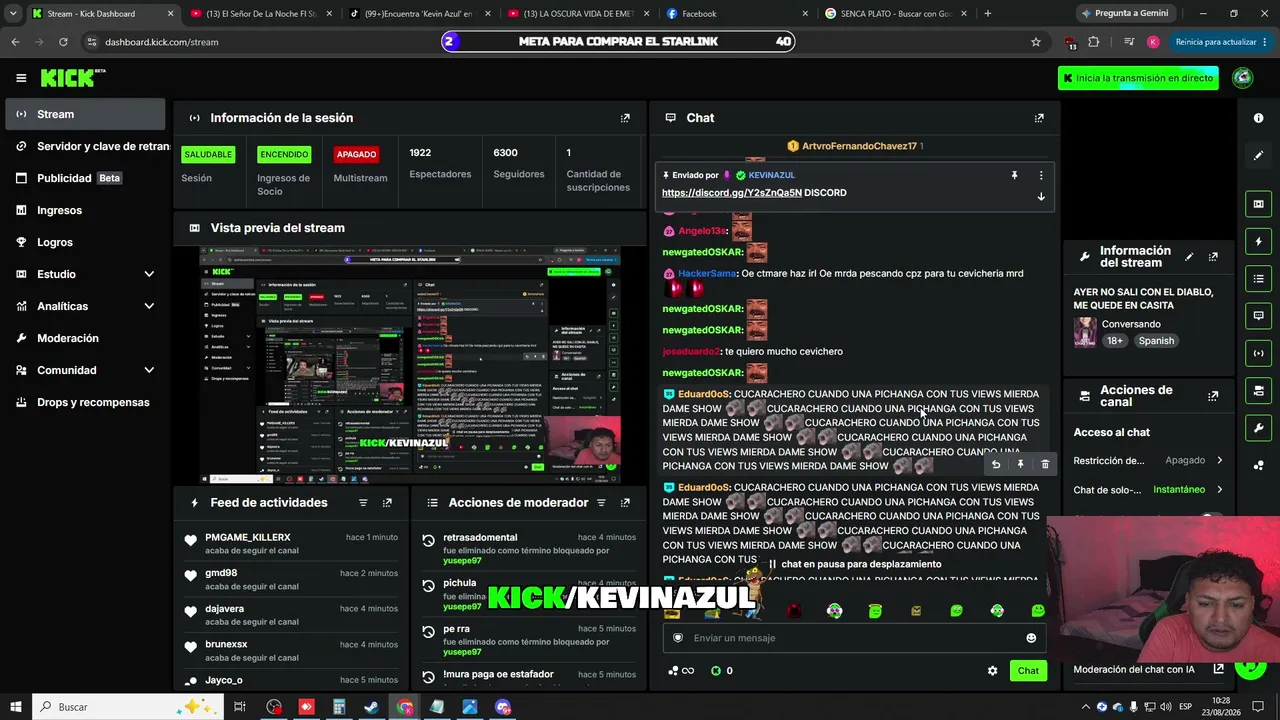Pop out the Acciones de canal panel
1280x720 pixels.
(x=1213, y=396)
